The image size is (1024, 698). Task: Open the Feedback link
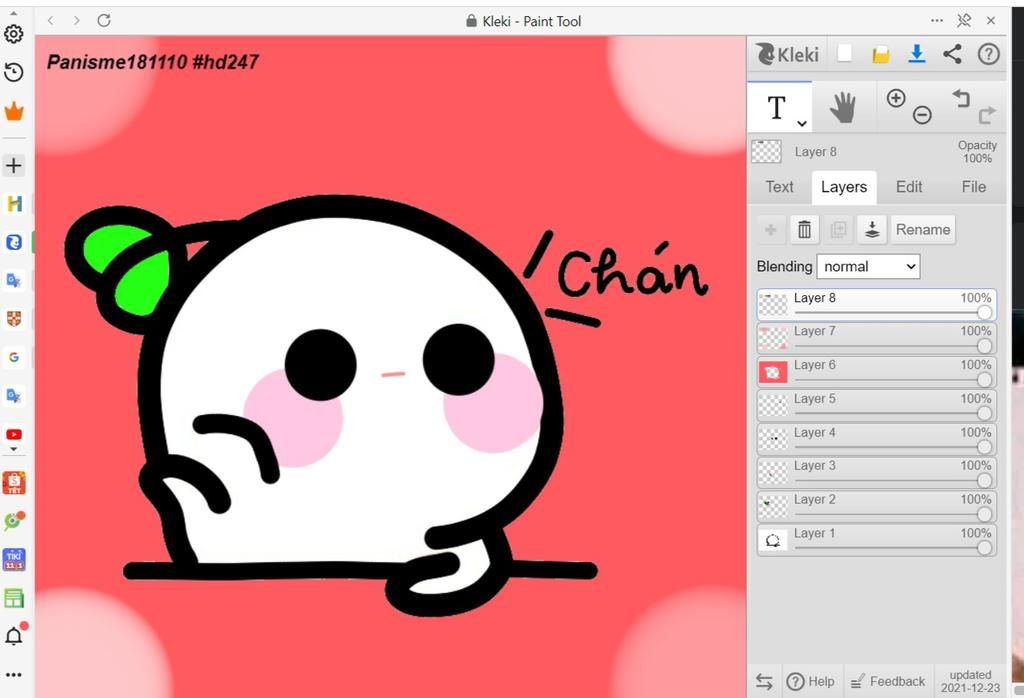[888, 682]
